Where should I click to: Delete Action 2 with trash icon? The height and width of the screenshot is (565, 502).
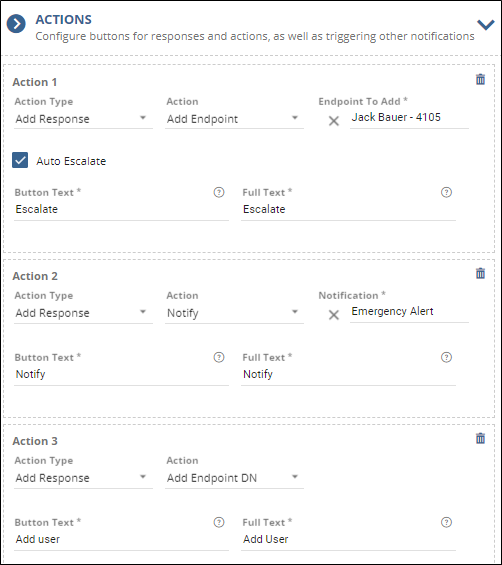[x=480, y=273]
